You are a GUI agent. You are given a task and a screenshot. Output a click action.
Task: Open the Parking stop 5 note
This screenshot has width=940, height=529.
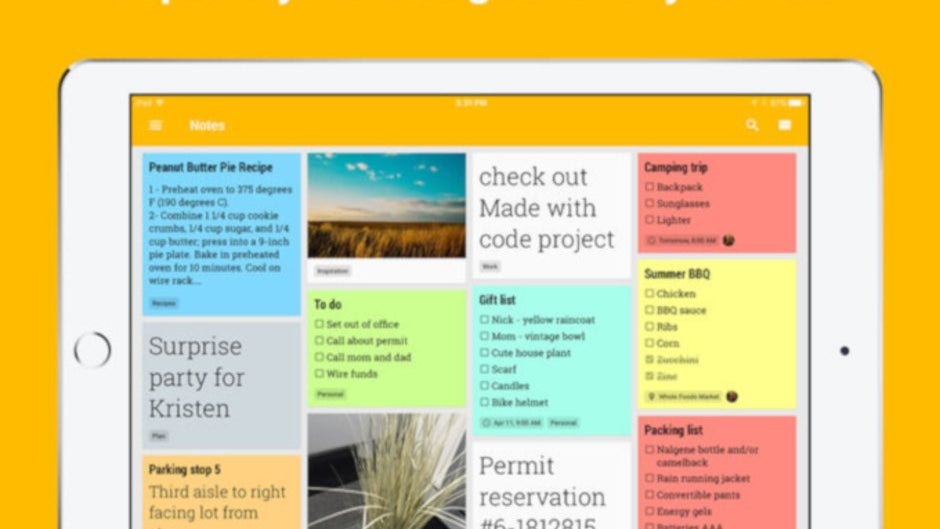pos(222,492)
